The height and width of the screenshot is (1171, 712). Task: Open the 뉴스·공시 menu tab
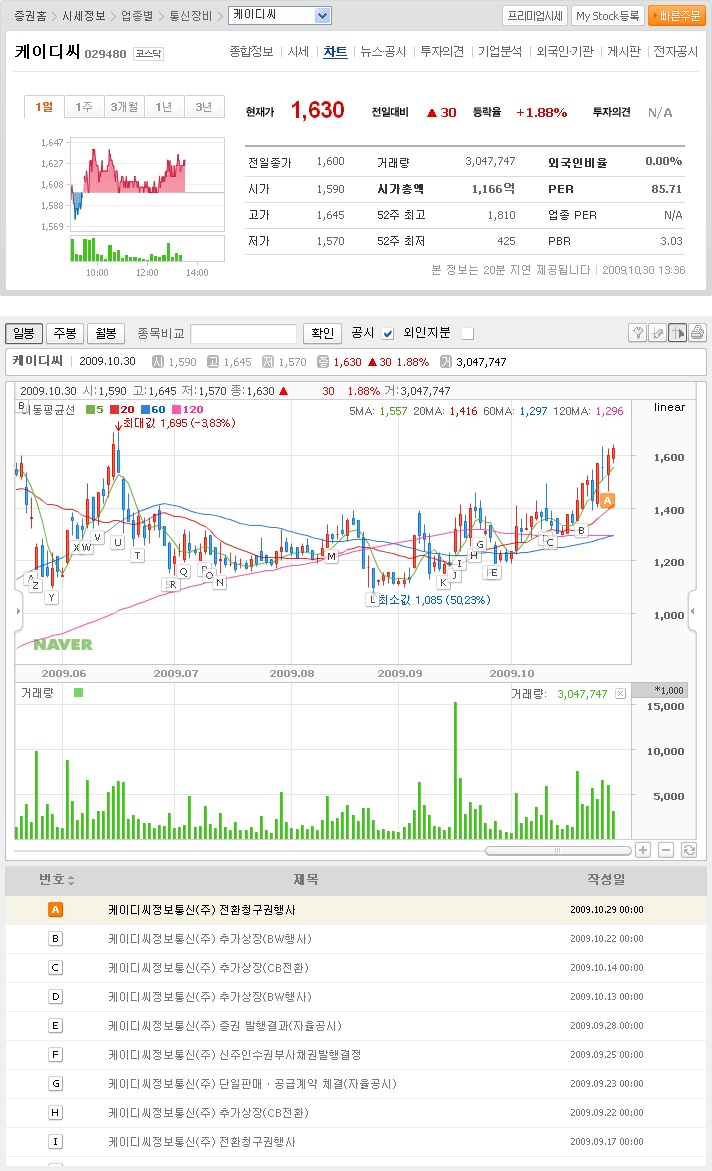pos(383,52)
